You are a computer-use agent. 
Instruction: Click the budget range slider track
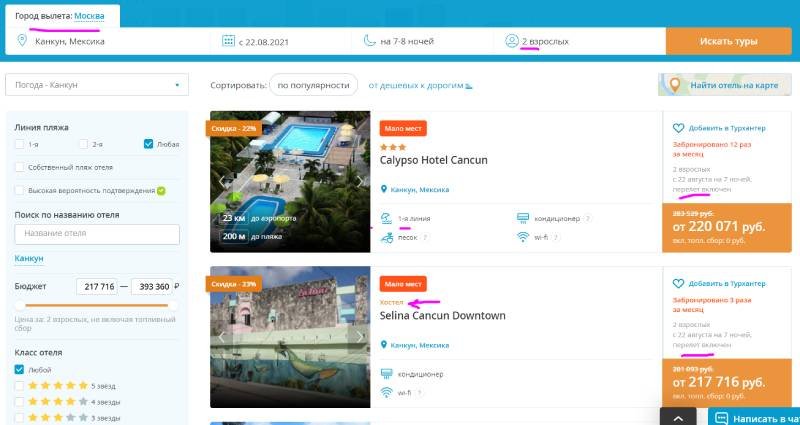coord(97,304)
